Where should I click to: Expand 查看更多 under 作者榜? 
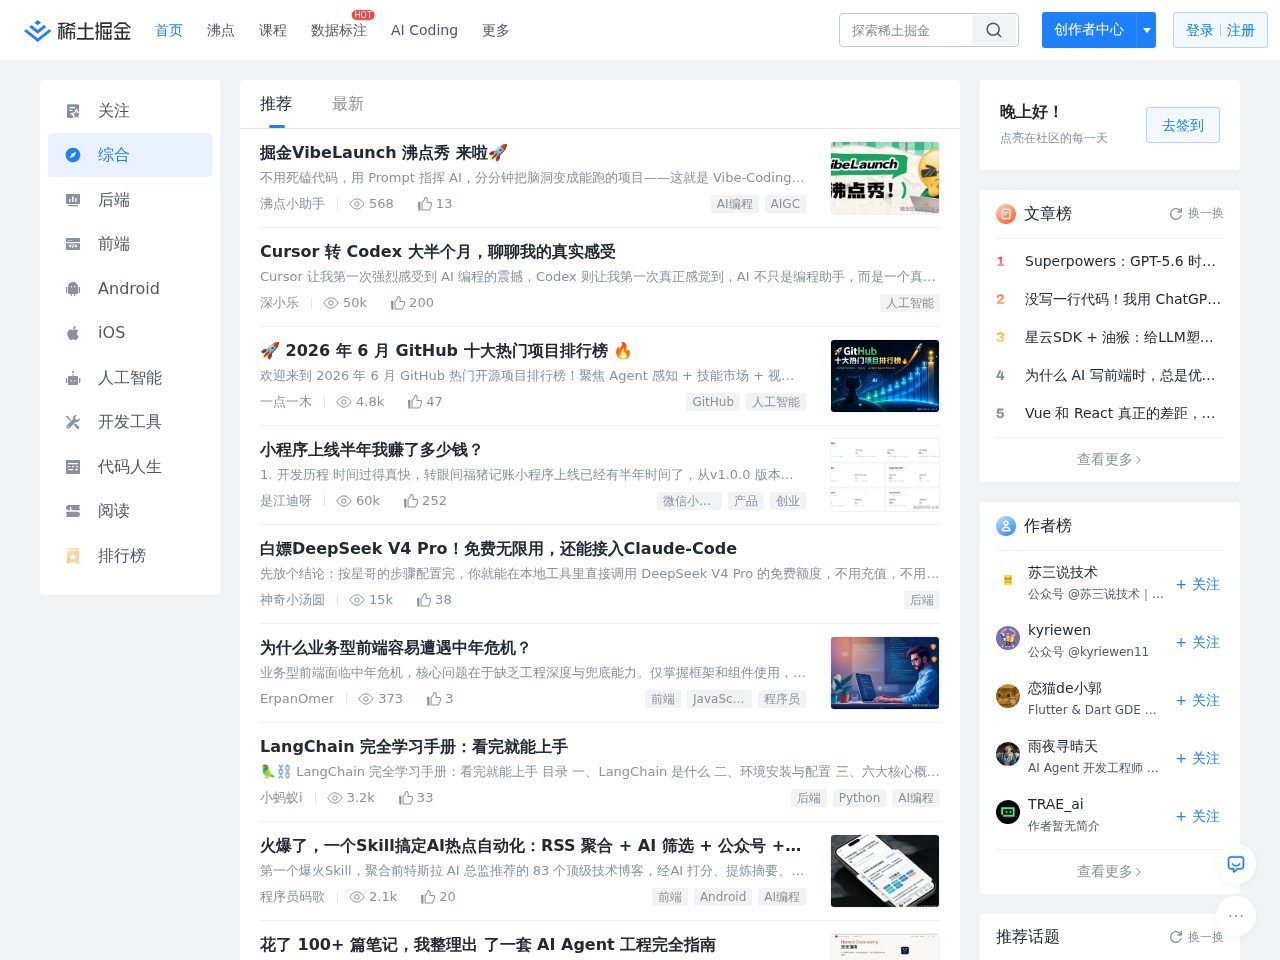coord(1109,872)
